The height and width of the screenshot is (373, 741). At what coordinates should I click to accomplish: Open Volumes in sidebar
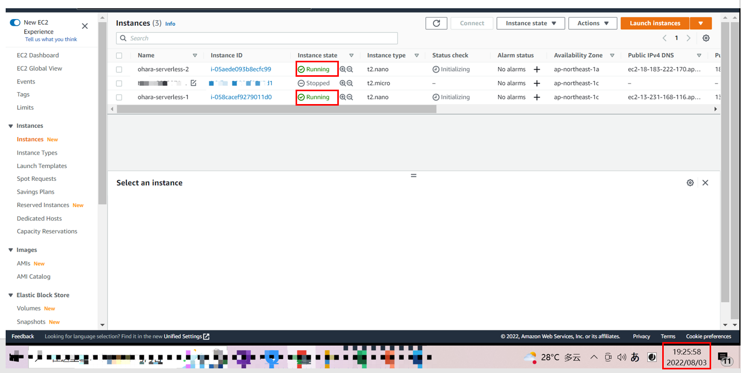(x=28, y=308)
